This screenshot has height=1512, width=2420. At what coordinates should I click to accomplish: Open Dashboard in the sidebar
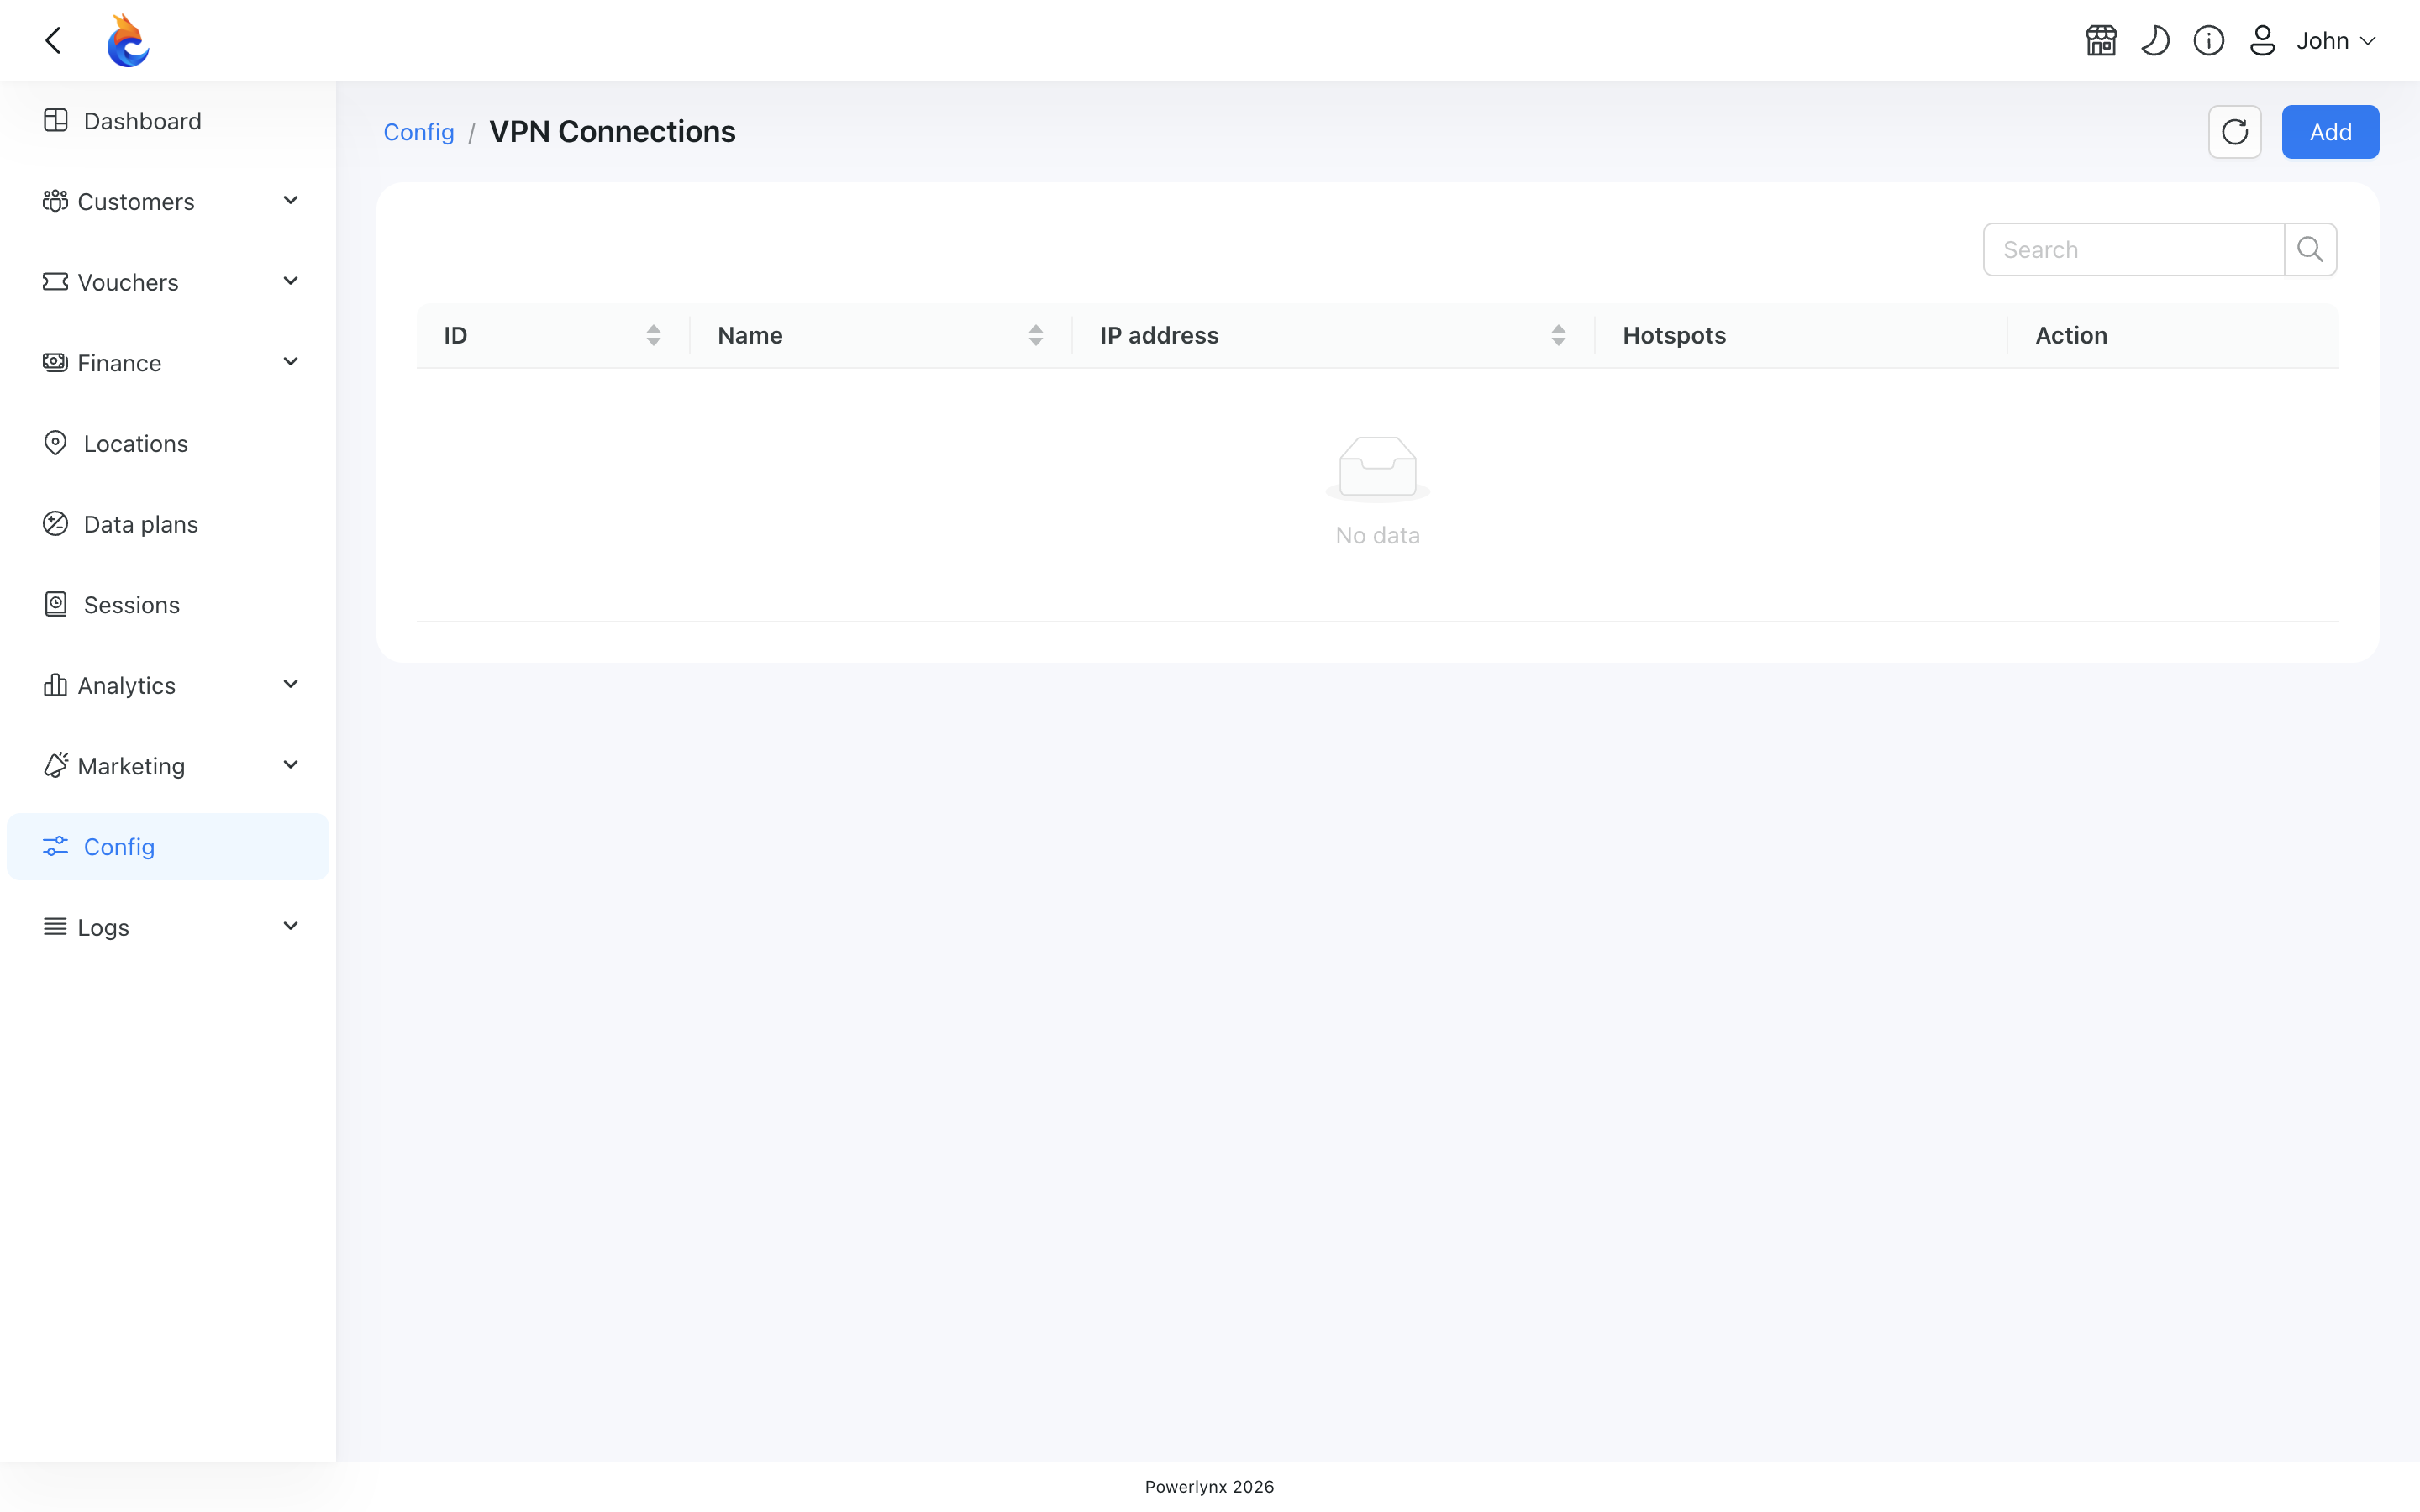(168, 121)
